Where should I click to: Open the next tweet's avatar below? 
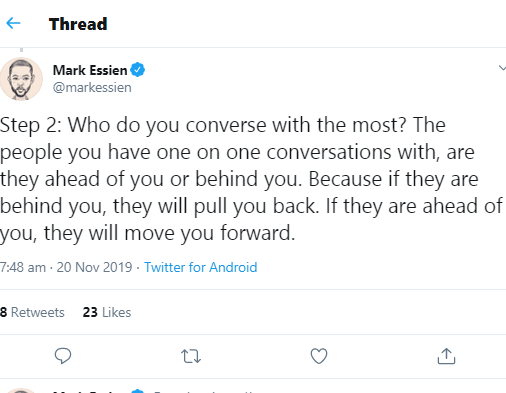(x=21, y=391)
